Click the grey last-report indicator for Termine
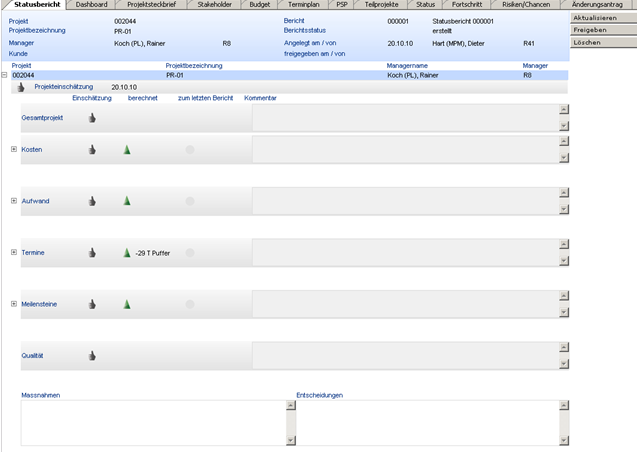Image resolution: width=637 pixels, height=456 pixels. (190, 252)
